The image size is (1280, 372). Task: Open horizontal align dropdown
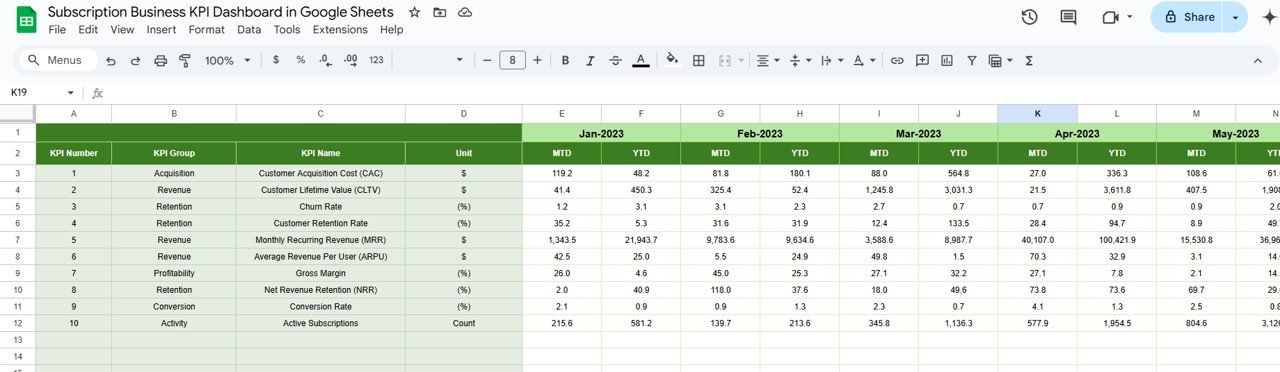[x=767, y=61]
